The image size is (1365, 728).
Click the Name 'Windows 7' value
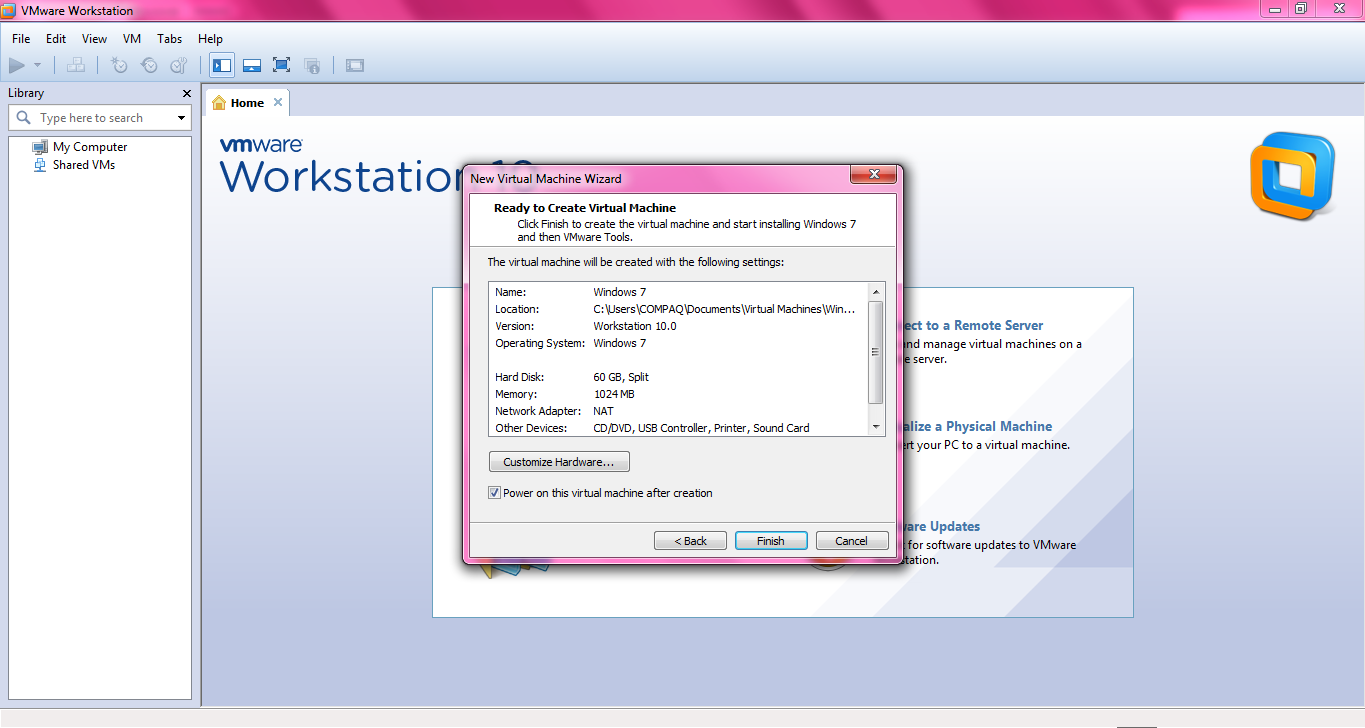[620, 292]
